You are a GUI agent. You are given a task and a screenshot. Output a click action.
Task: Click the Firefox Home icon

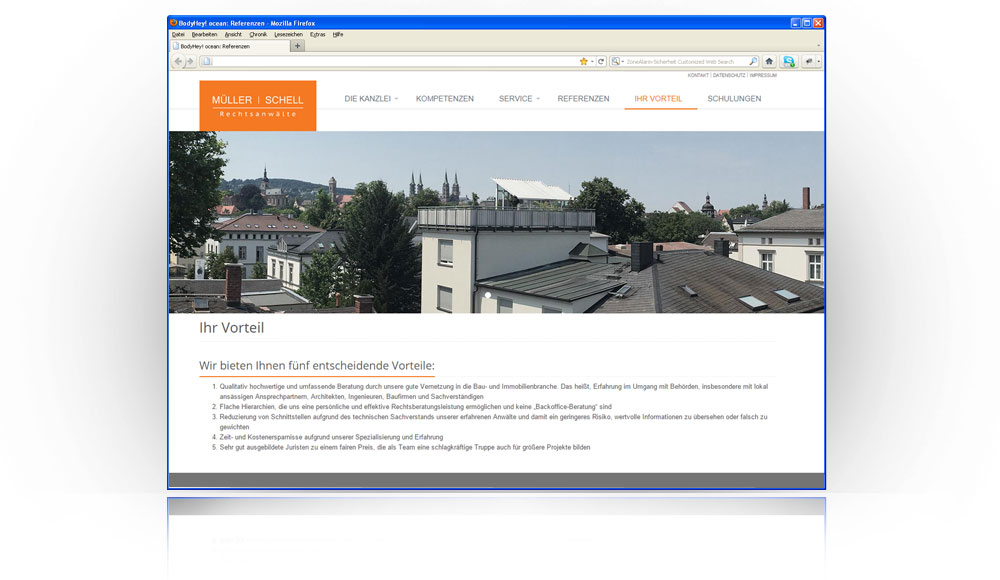click(769, 62)
